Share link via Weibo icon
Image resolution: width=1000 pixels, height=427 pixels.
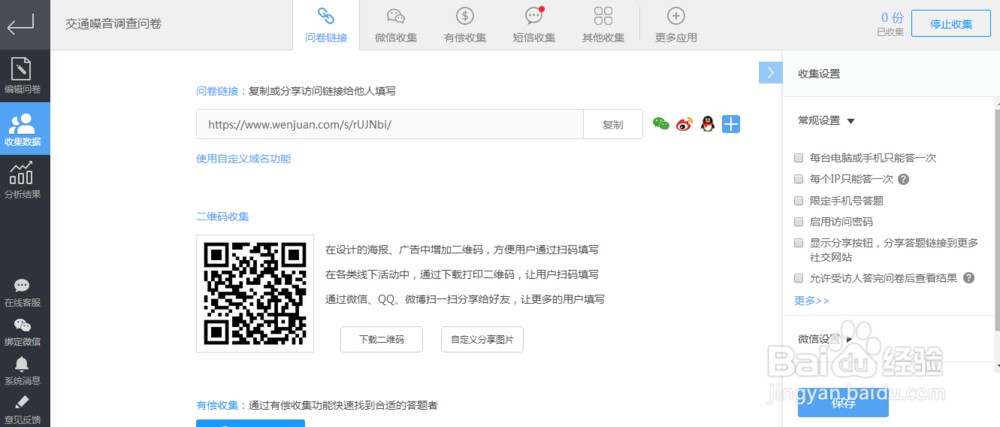point(684,124)
